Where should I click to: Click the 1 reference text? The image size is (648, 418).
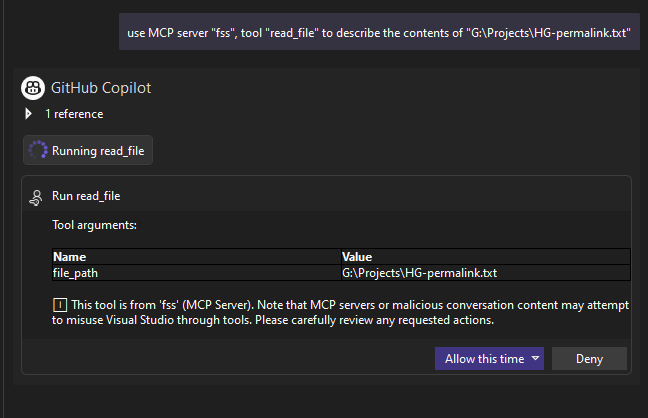(74, 114)
